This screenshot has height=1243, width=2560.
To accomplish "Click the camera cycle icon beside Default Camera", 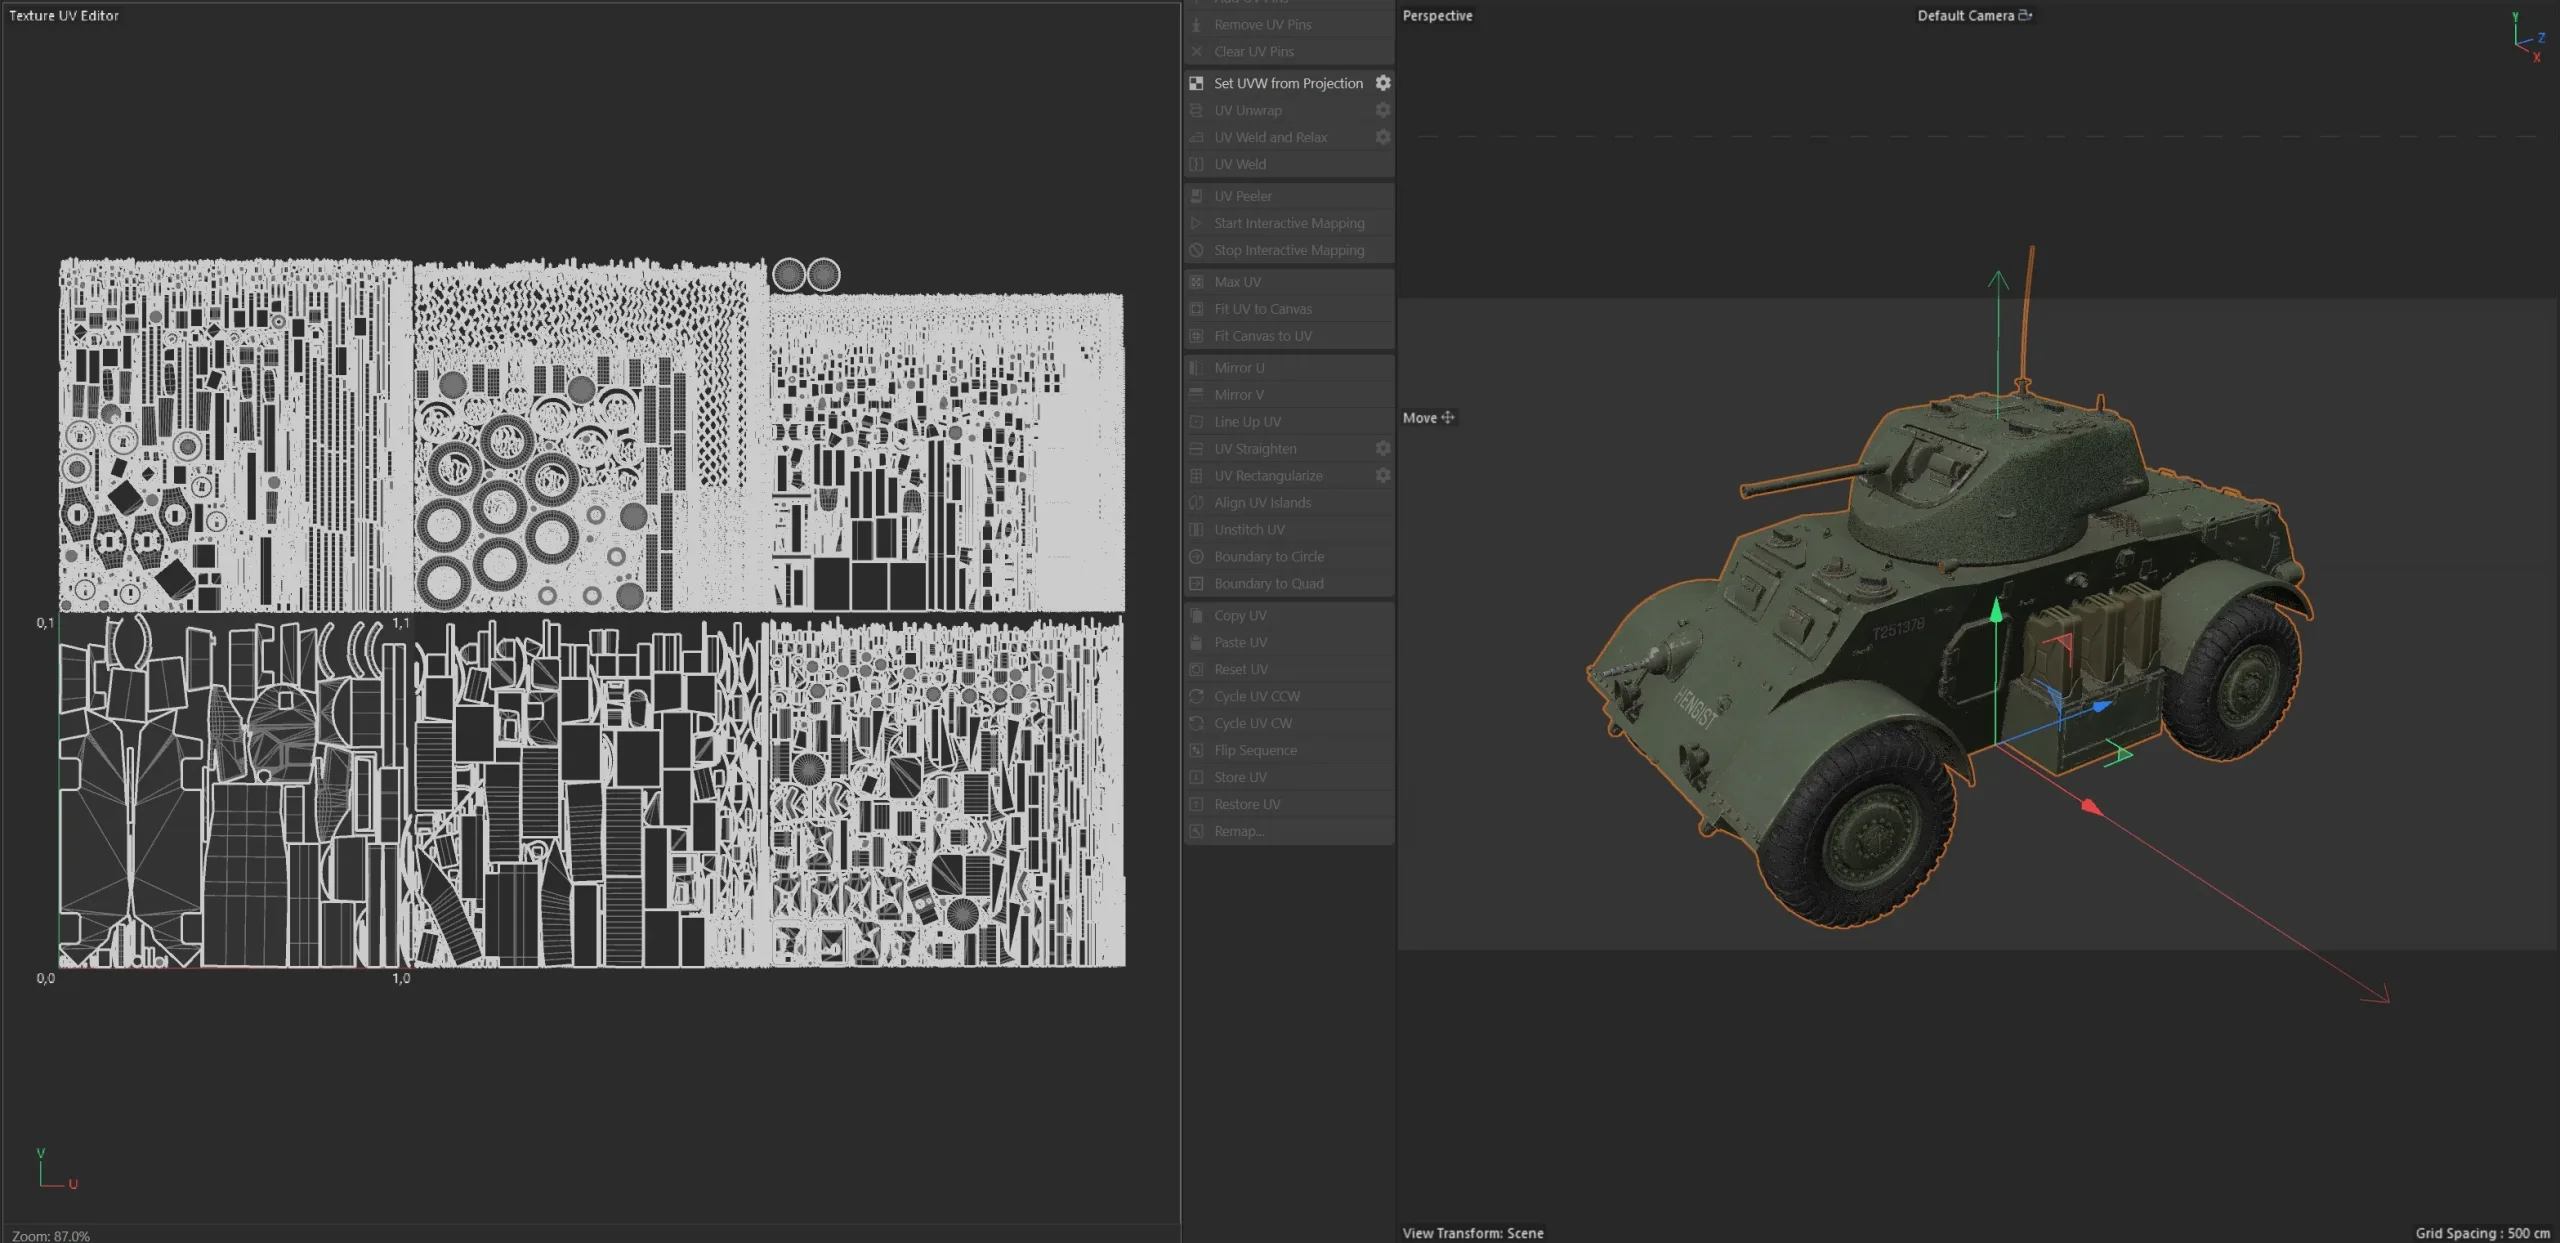I will tap(2027, 15).
